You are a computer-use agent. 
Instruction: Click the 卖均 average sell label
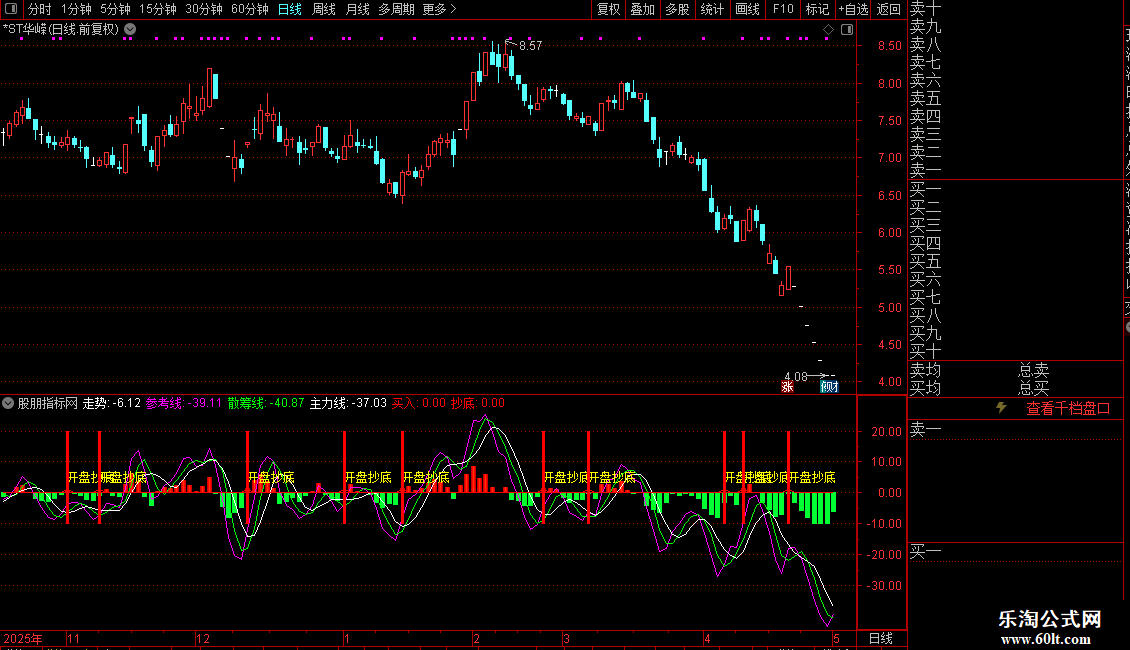925,370
